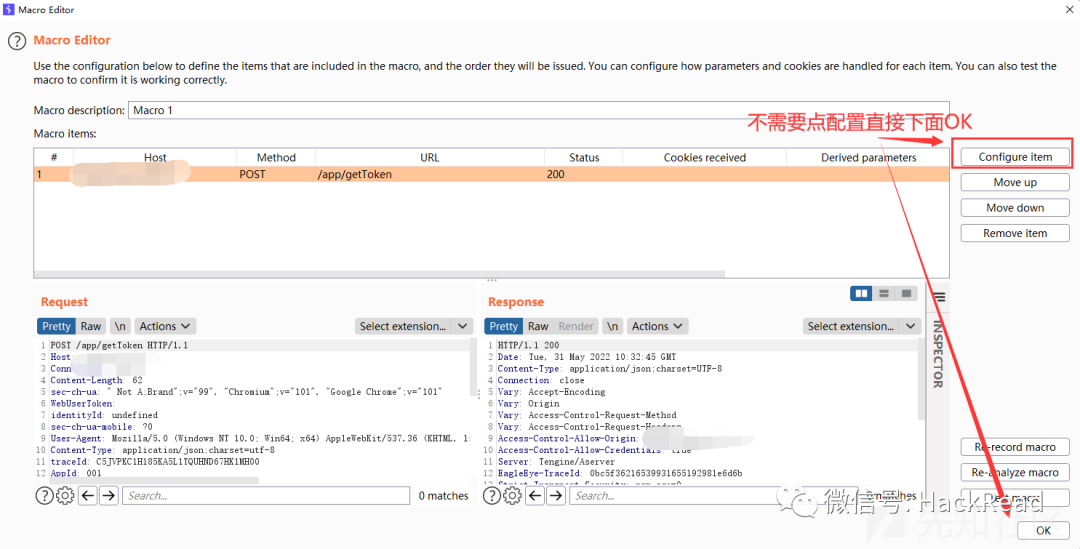Select the Raw tab in the Response panel
The width and height of the screenshot is (1080, 549).
tap(539, 326)
